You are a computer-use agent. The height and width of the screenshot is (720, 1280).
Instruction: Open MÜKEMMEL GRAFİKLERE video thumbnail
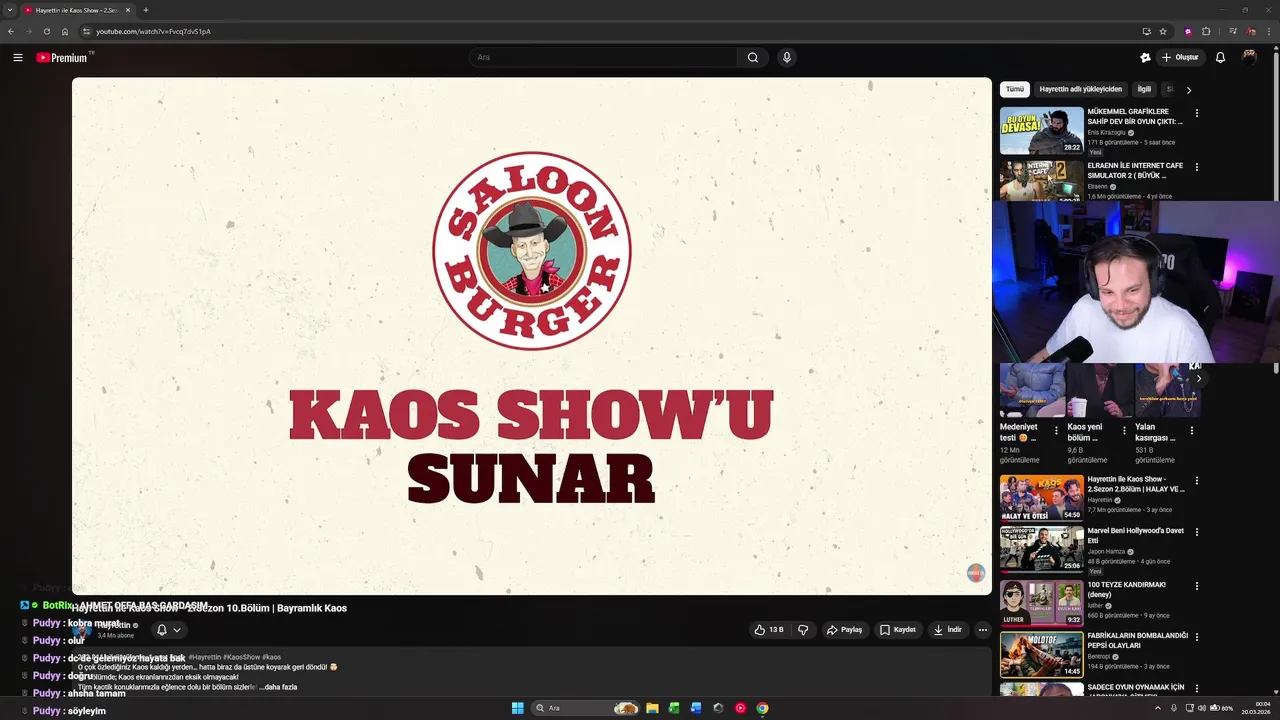1041,130
